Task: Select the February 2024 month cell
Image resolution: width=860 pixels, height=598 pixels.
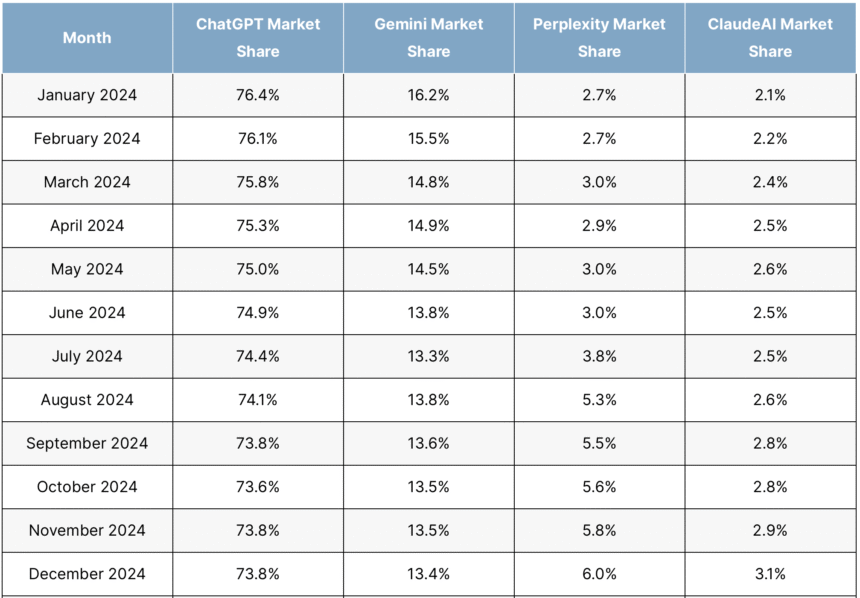Action: click(x=87, y=139)
